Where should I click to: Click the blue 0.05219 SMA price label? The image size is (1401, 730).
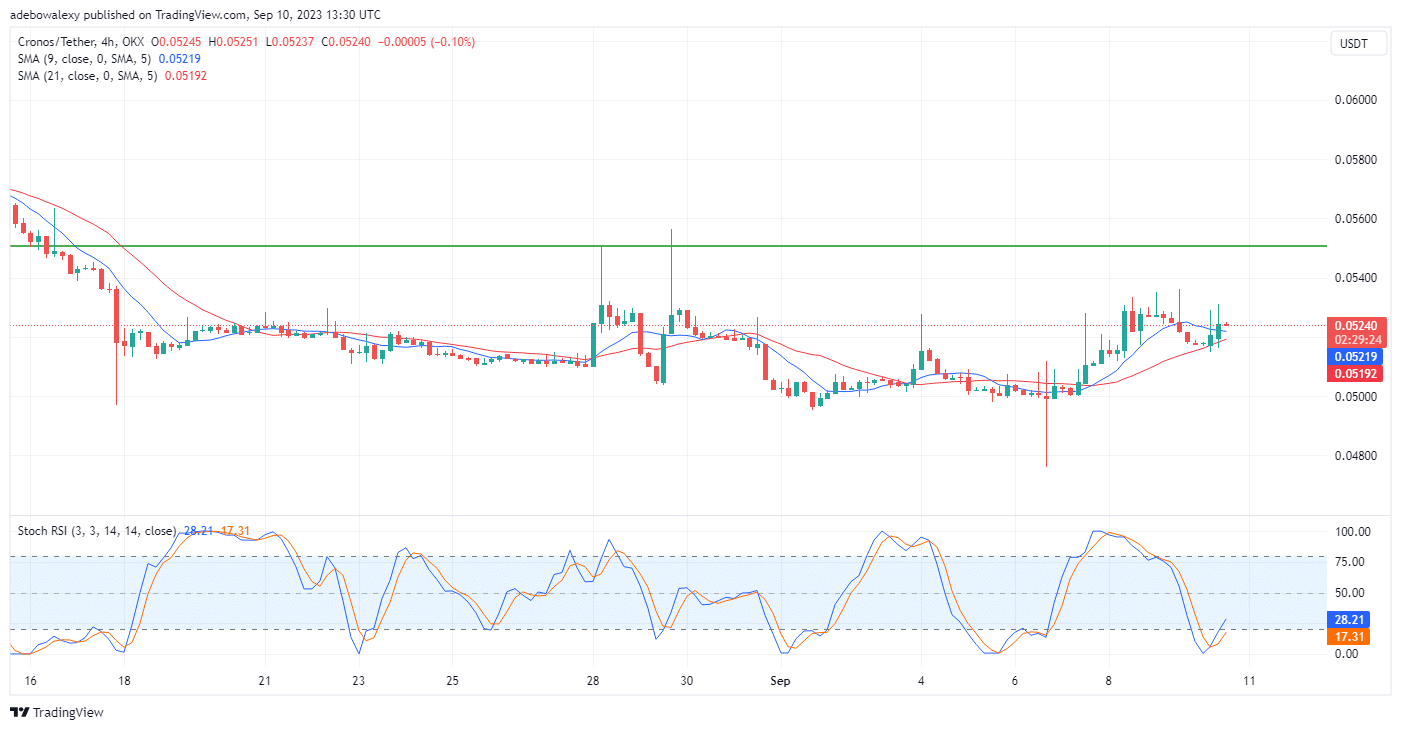(x=1355, y=357)
